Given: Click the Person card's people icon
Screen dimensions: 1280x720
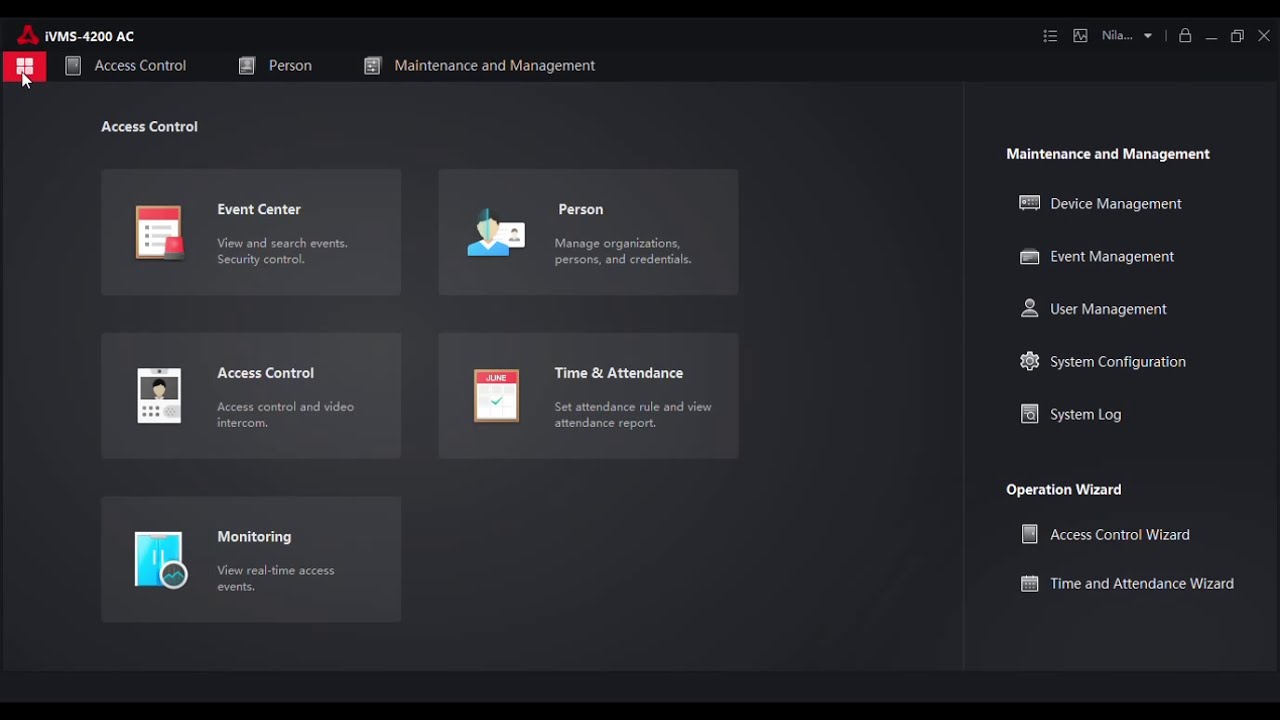Looking at the screenshot, I should (x=496, y=233).
